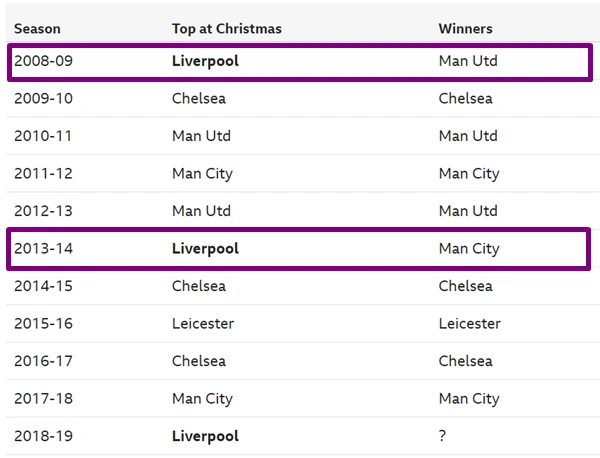This screenshot has height=458, width=600.
Task: Click Man City winners in 2013-14 row
Action: coord(468,249)
